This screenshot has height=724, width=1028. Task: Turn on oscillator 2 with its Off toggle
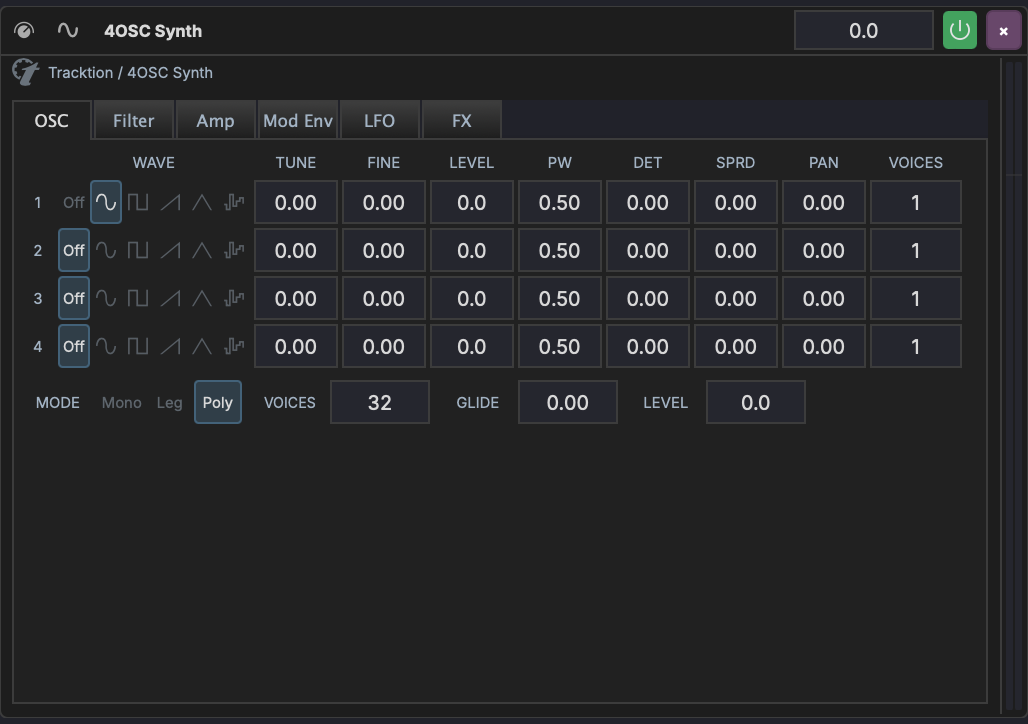coord(73,250)
